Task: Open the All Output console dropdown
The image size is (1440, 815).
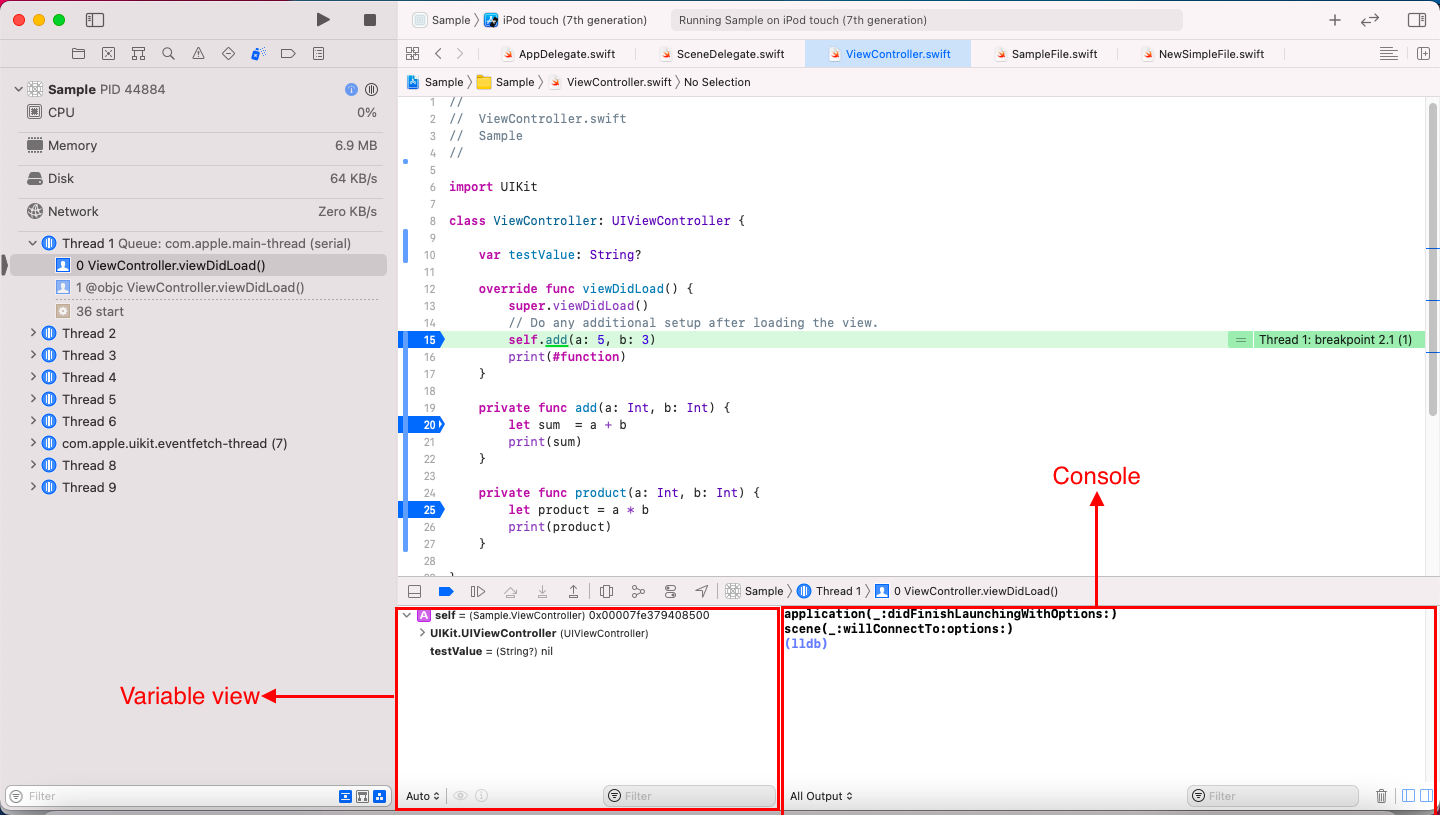Action: coord(821,796)
